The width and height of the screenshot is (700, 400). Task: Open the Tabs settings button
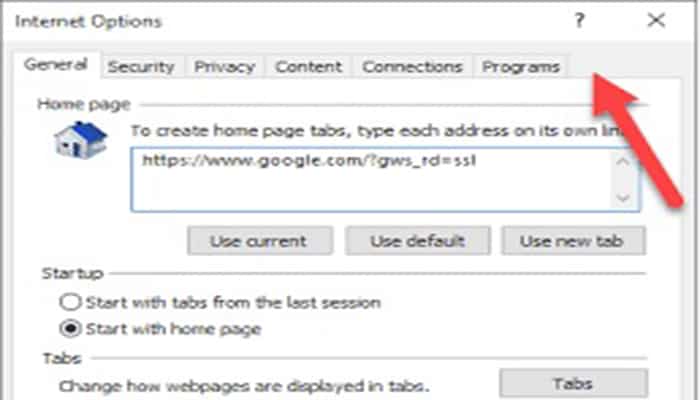(573, 384)
